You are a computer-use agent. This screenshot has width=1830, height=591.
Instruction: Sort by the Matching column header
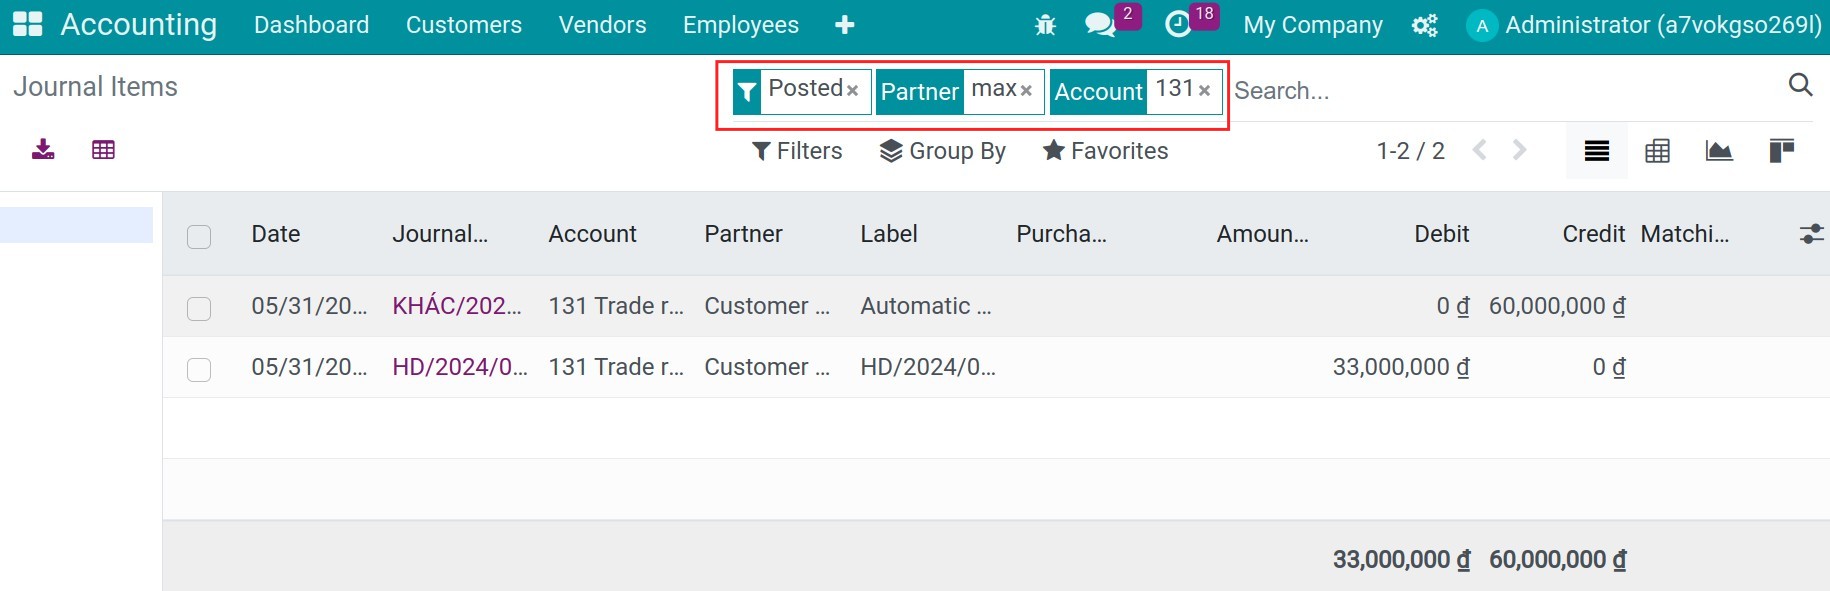click(x=1685, y=234)
